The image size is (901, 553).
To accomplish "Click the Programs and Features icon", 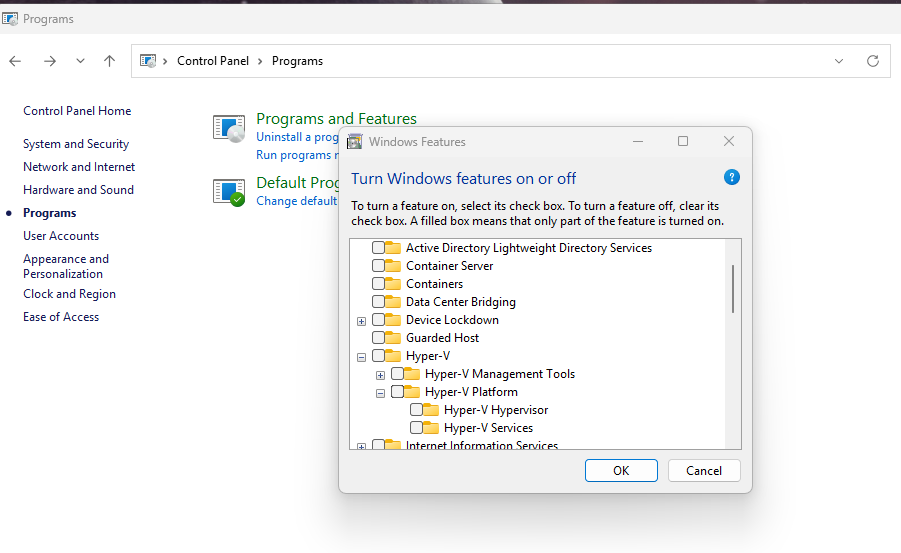I will coord(229,129).
